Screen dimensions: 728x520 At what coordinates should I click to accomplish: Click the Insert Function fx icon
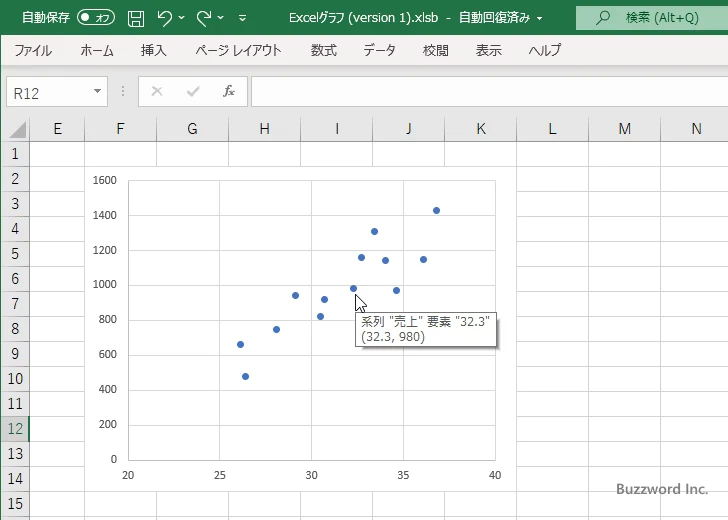pyautogui.click(x=229, y=91)
